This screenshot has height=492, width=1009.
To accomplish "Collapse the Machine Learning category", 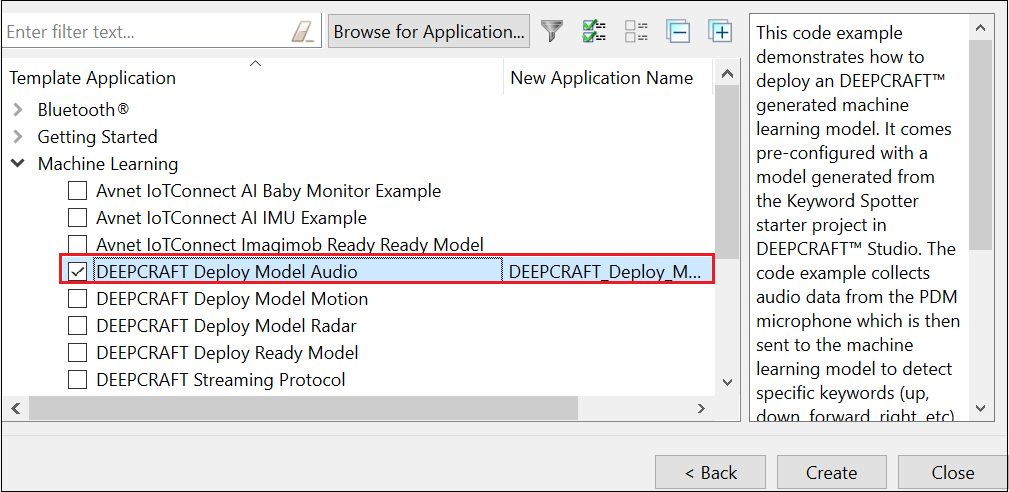I will (18, 164).
